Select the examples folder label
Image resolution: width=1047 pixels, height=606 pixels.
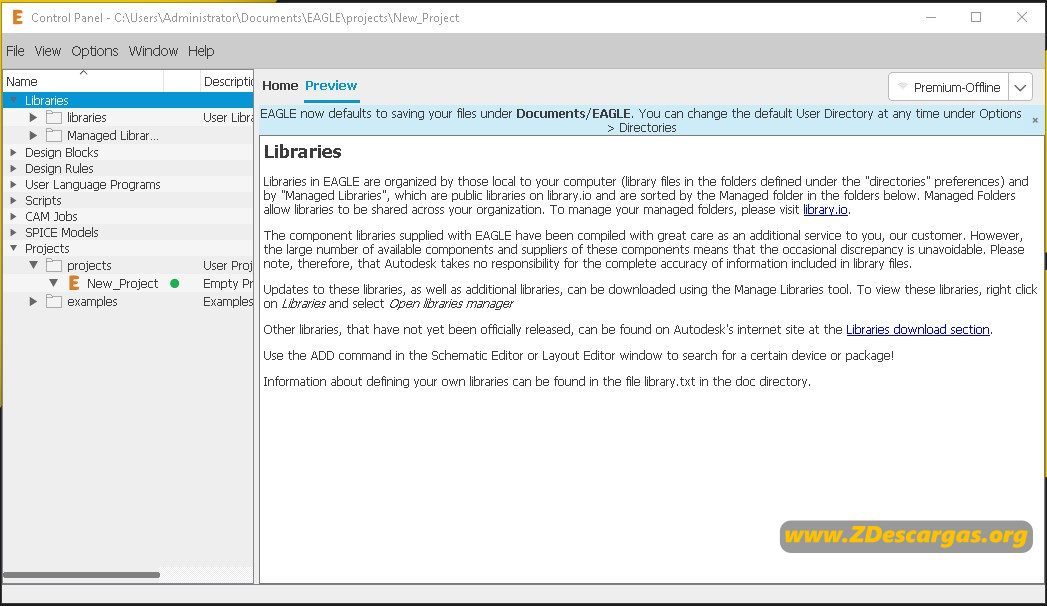pos(92,302)
